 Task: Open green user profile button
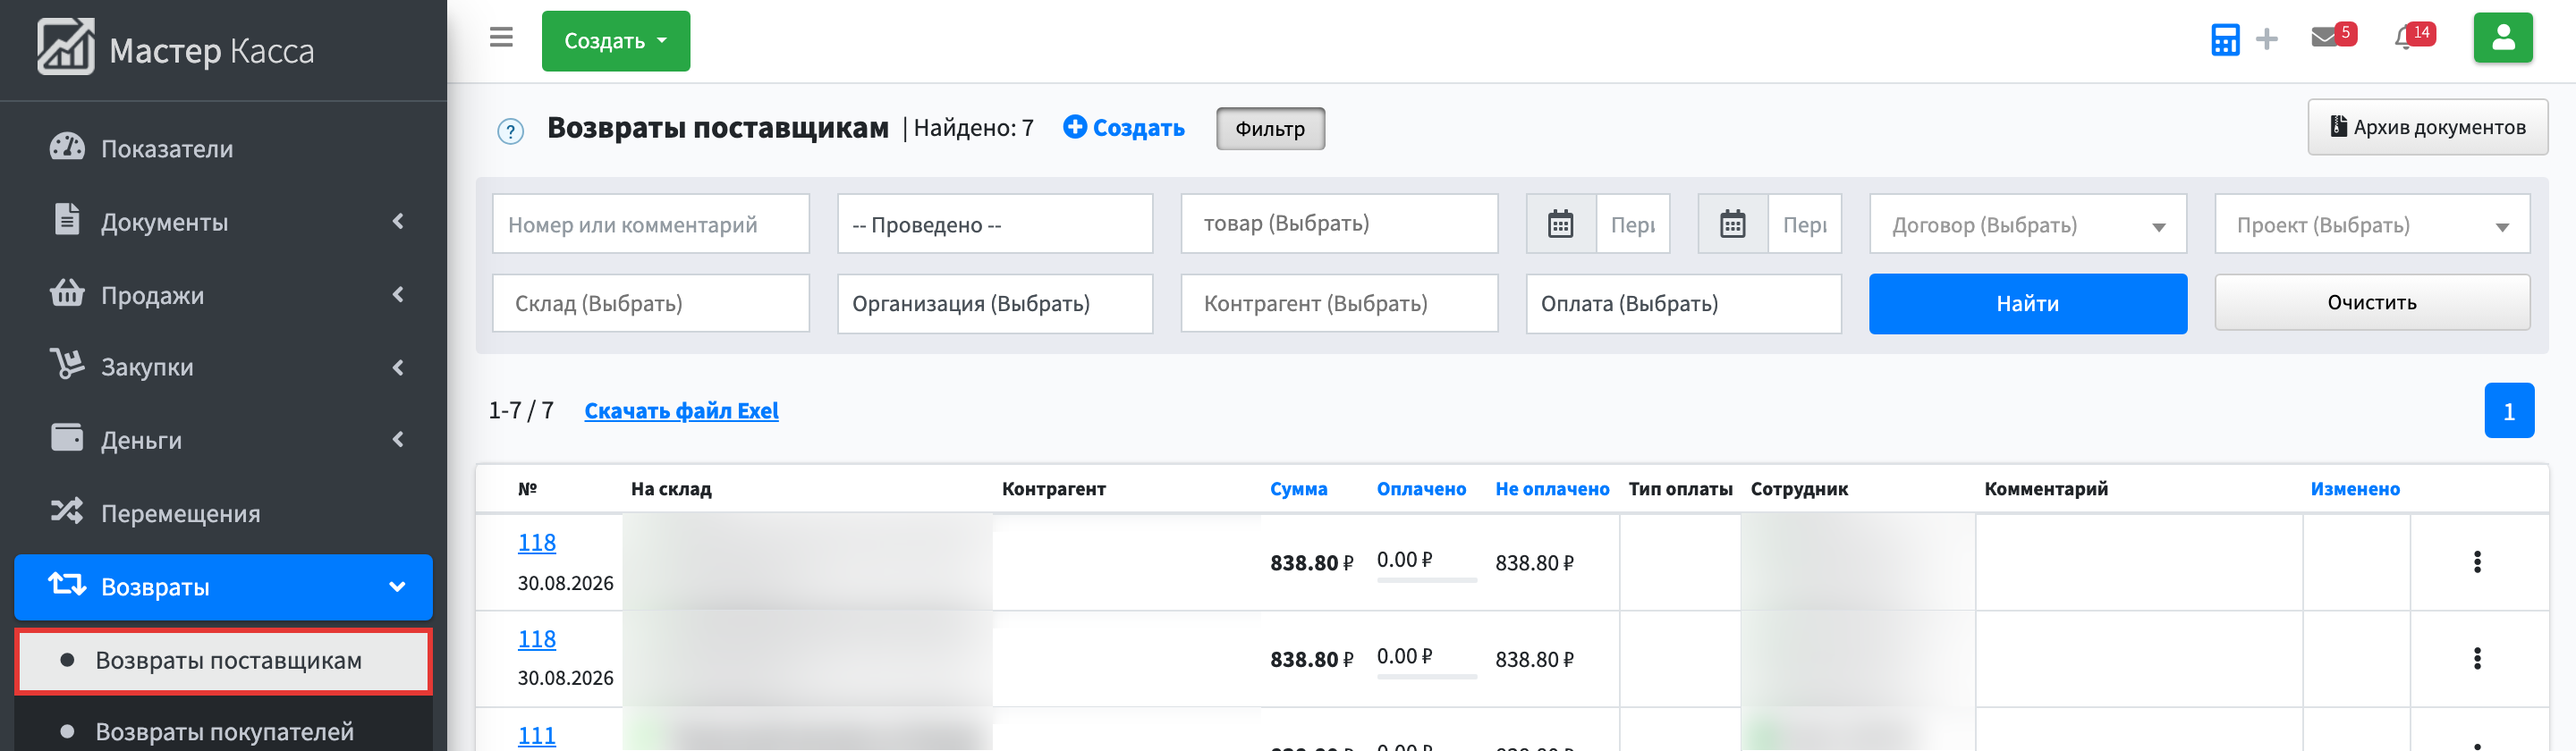pyautogui.click(x=2502, y=38)
